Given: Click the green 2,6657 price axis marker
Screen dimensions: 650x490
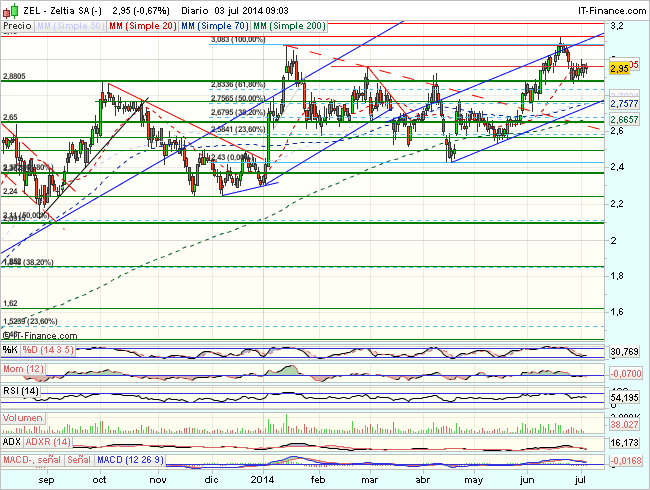Looking at the screenshot, I should (x=623, y=118).
